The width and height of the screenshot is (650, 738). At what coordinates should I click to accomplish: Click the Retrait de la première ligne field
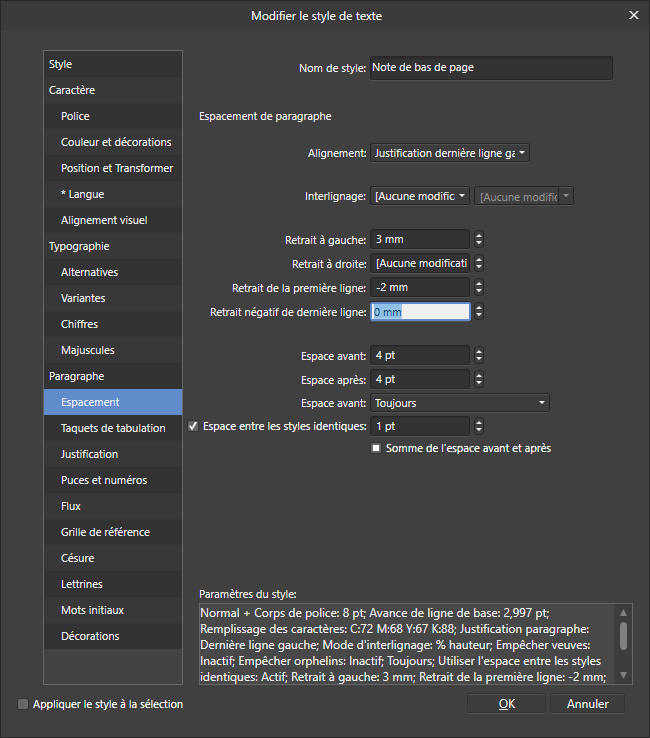[420, 287]
